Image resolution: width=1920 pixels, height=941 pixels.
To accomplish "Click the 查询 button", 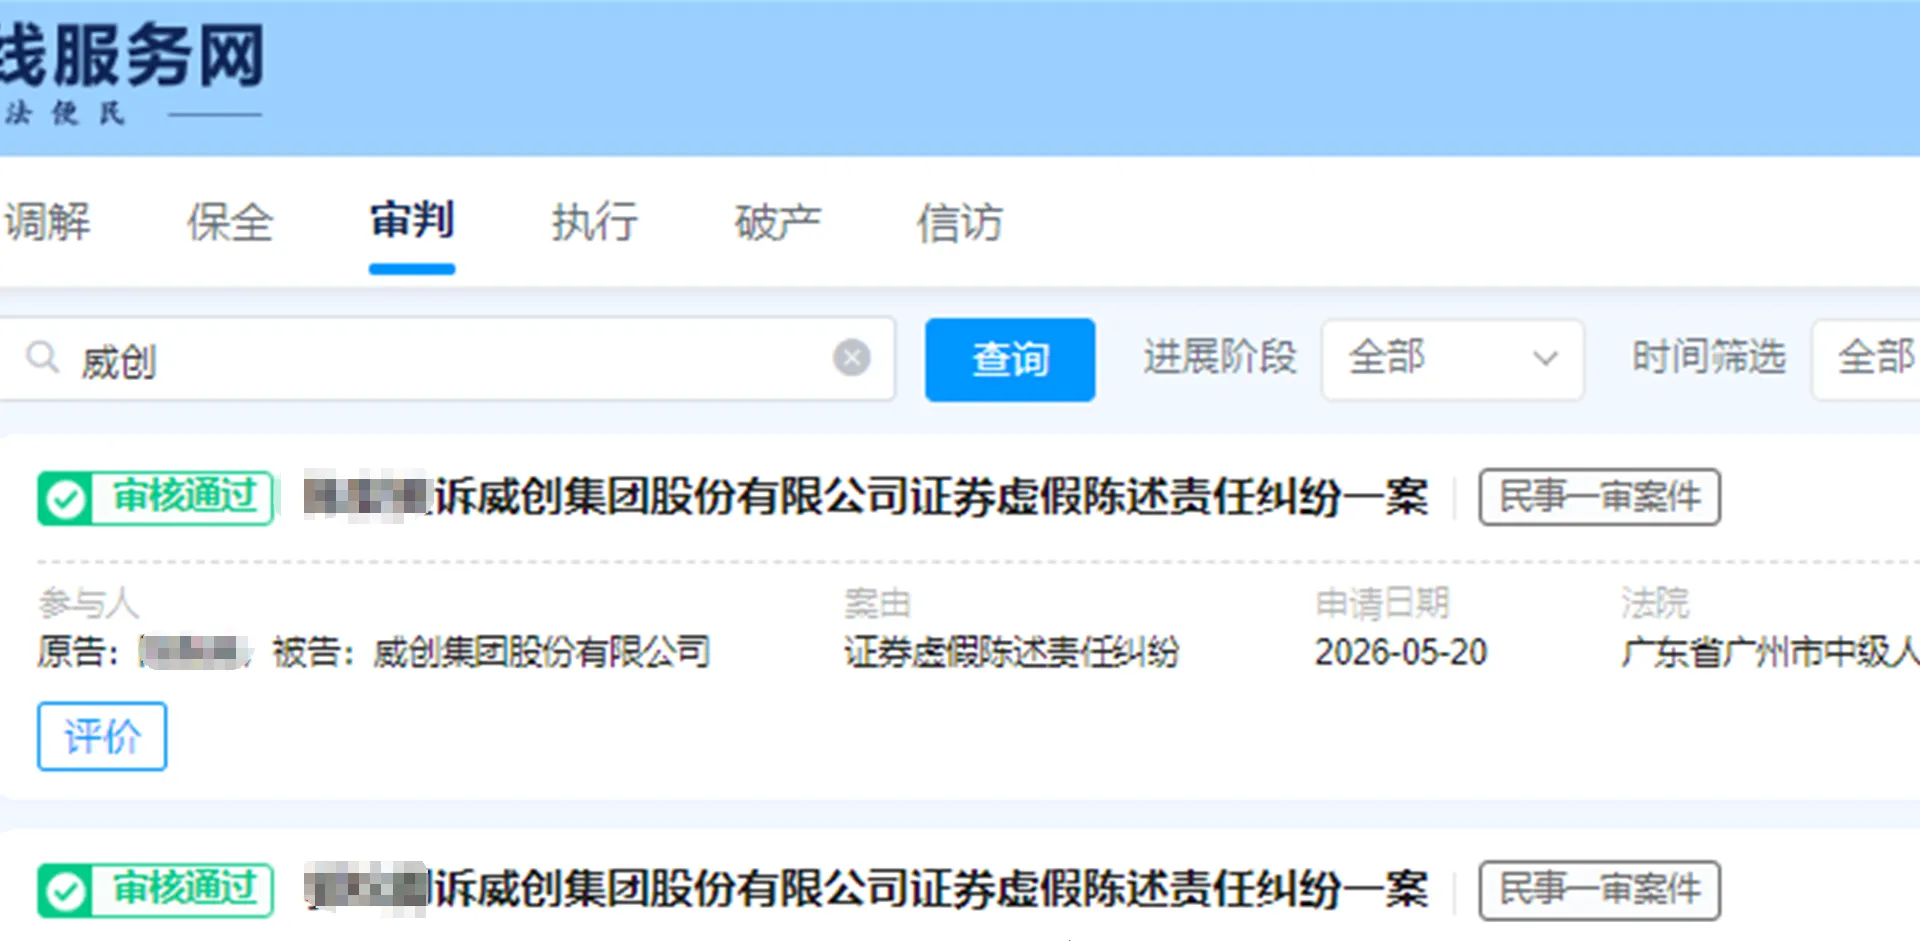I will [1010, 360].
